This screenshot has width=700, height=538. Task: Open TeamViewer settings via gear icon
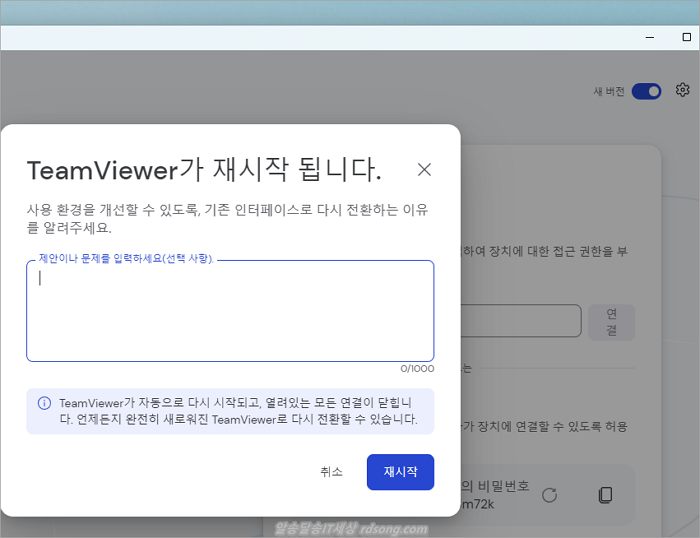pos(682,90)
